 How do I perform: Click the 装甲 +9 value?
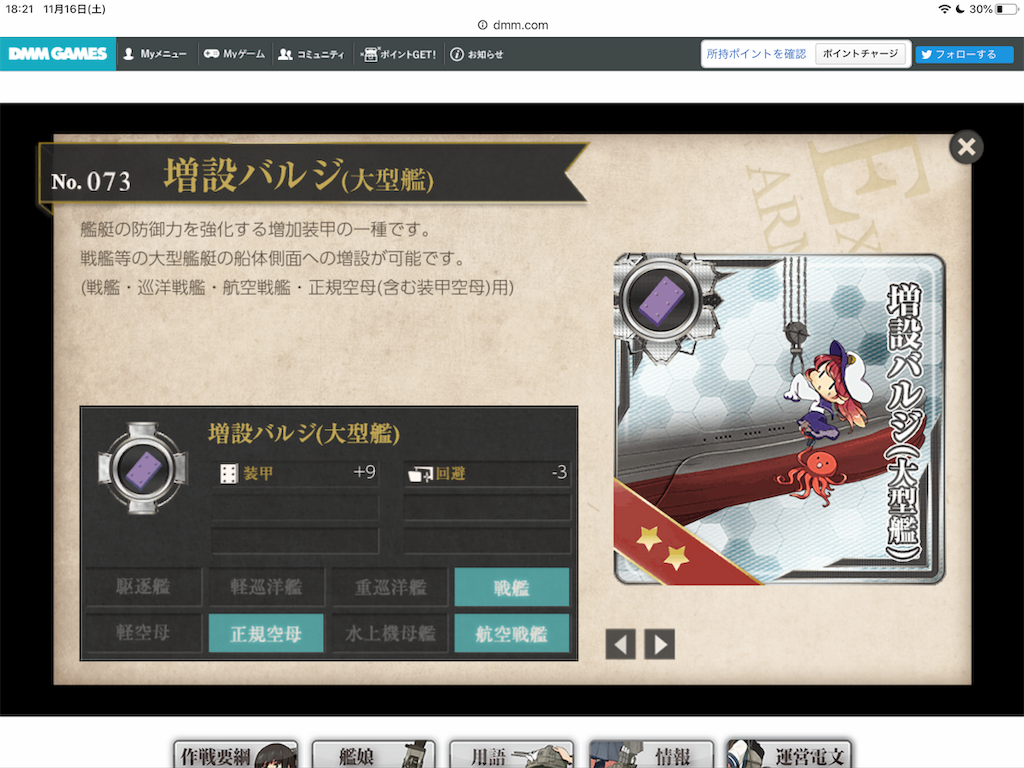(364, 472)
